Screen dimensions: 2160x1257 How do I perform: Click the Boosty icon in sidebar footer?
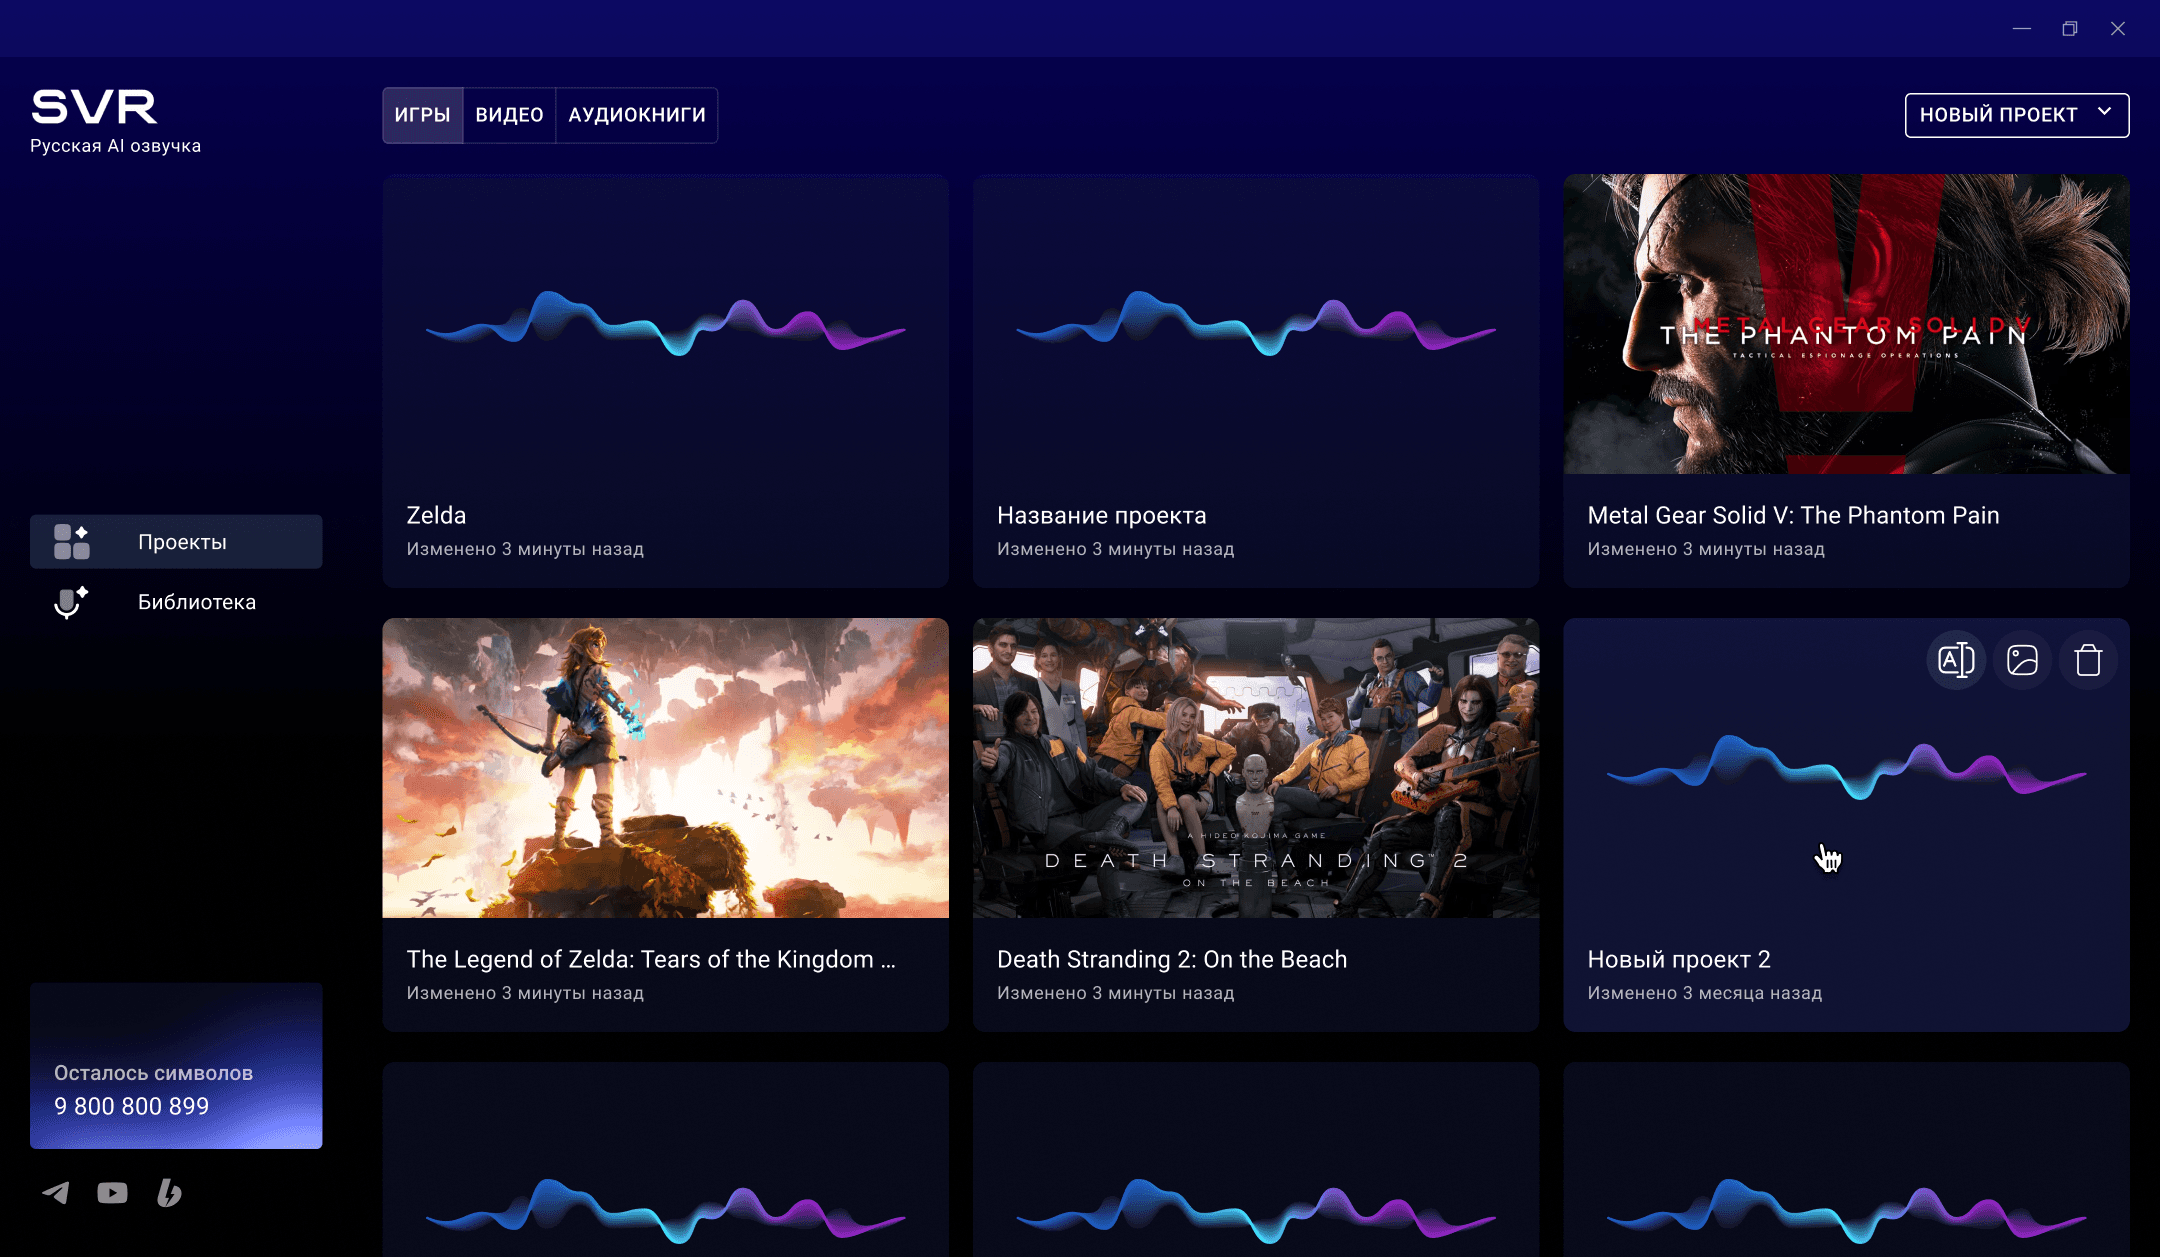click(x=169, y=1192)
